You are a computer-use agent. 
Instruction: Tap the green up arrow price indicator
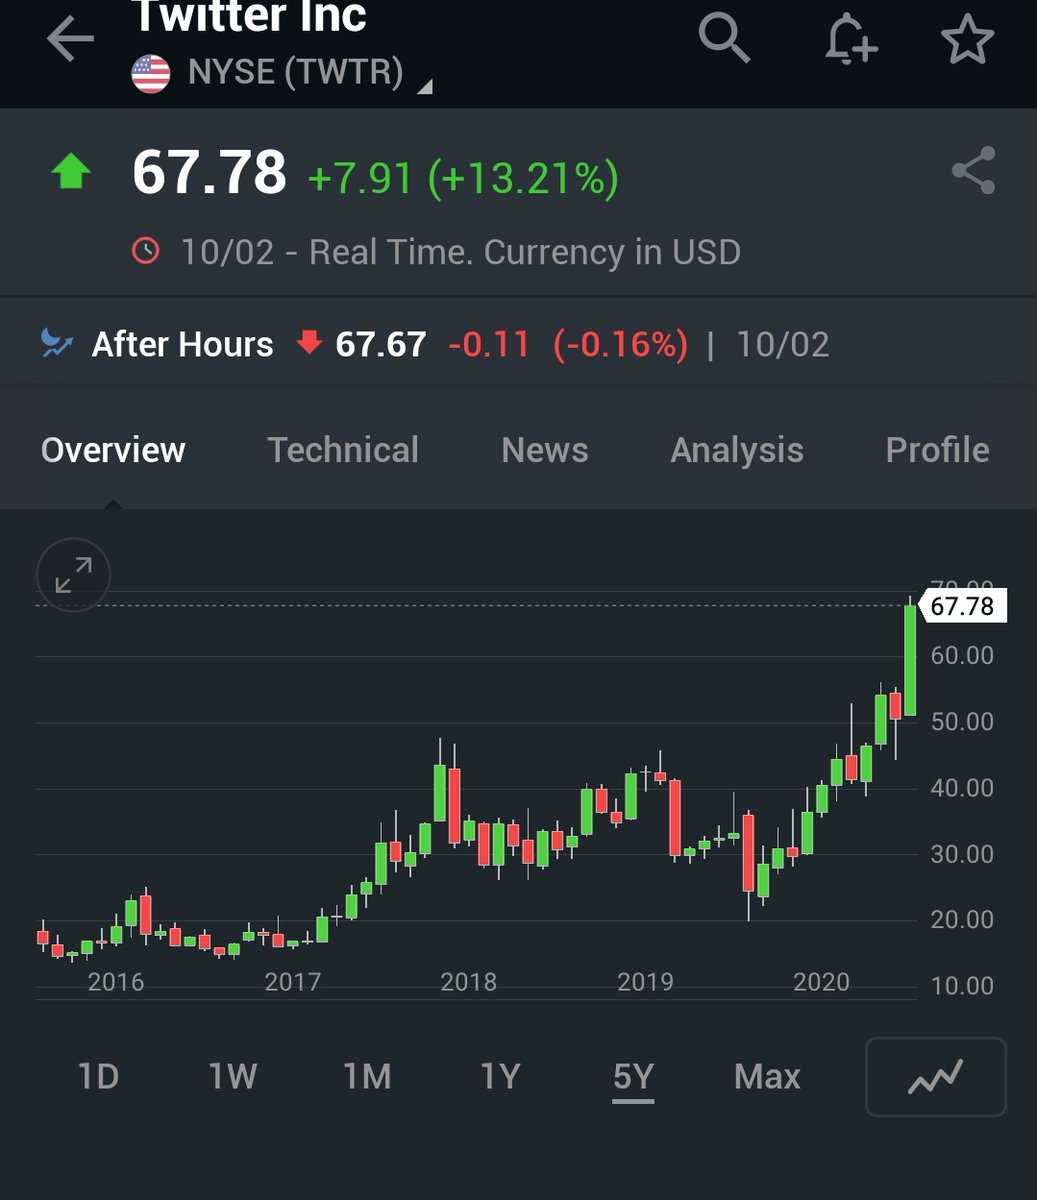click(71, 171)
